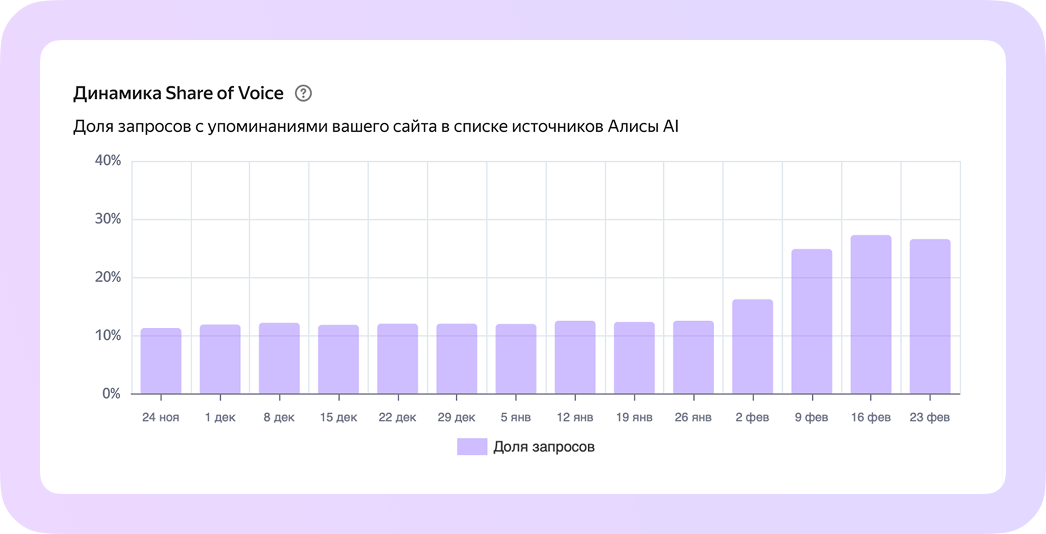1046x534 pixels.
Task: Select the 9 фев bar
Action: click(812, 321)
